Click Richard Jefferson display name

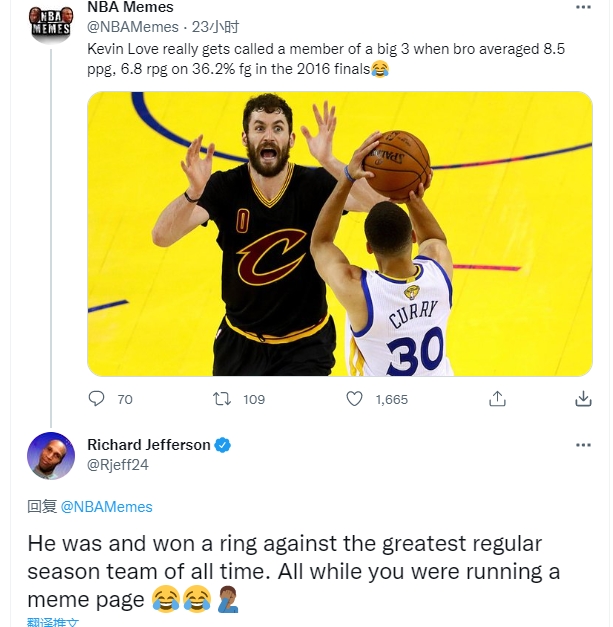149,445
